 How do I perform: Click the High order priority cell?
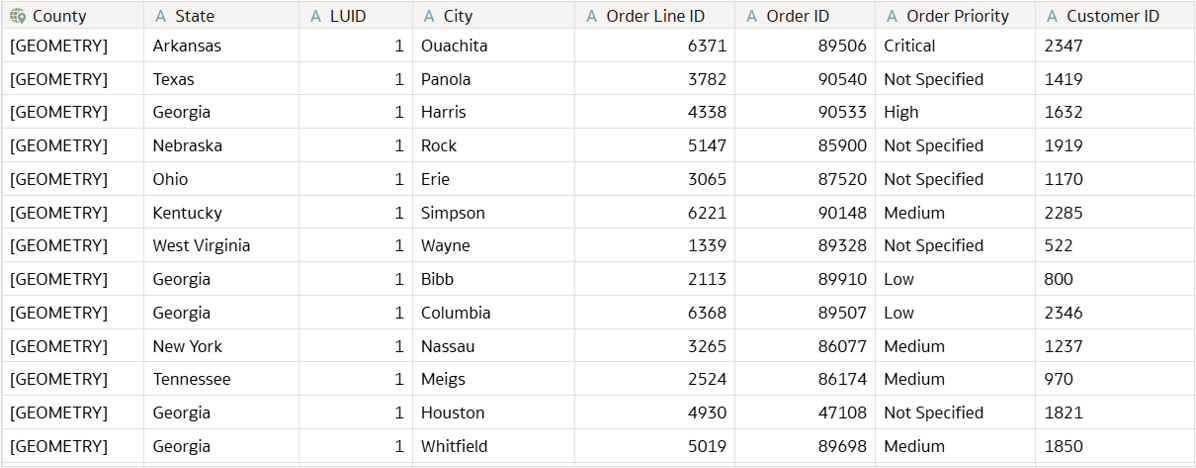tap(901, 112)
